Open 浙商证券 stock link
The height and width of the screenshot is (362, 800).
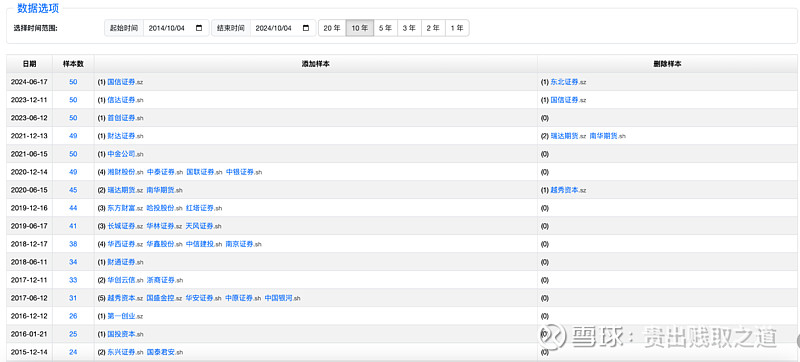tap(161, 280)
